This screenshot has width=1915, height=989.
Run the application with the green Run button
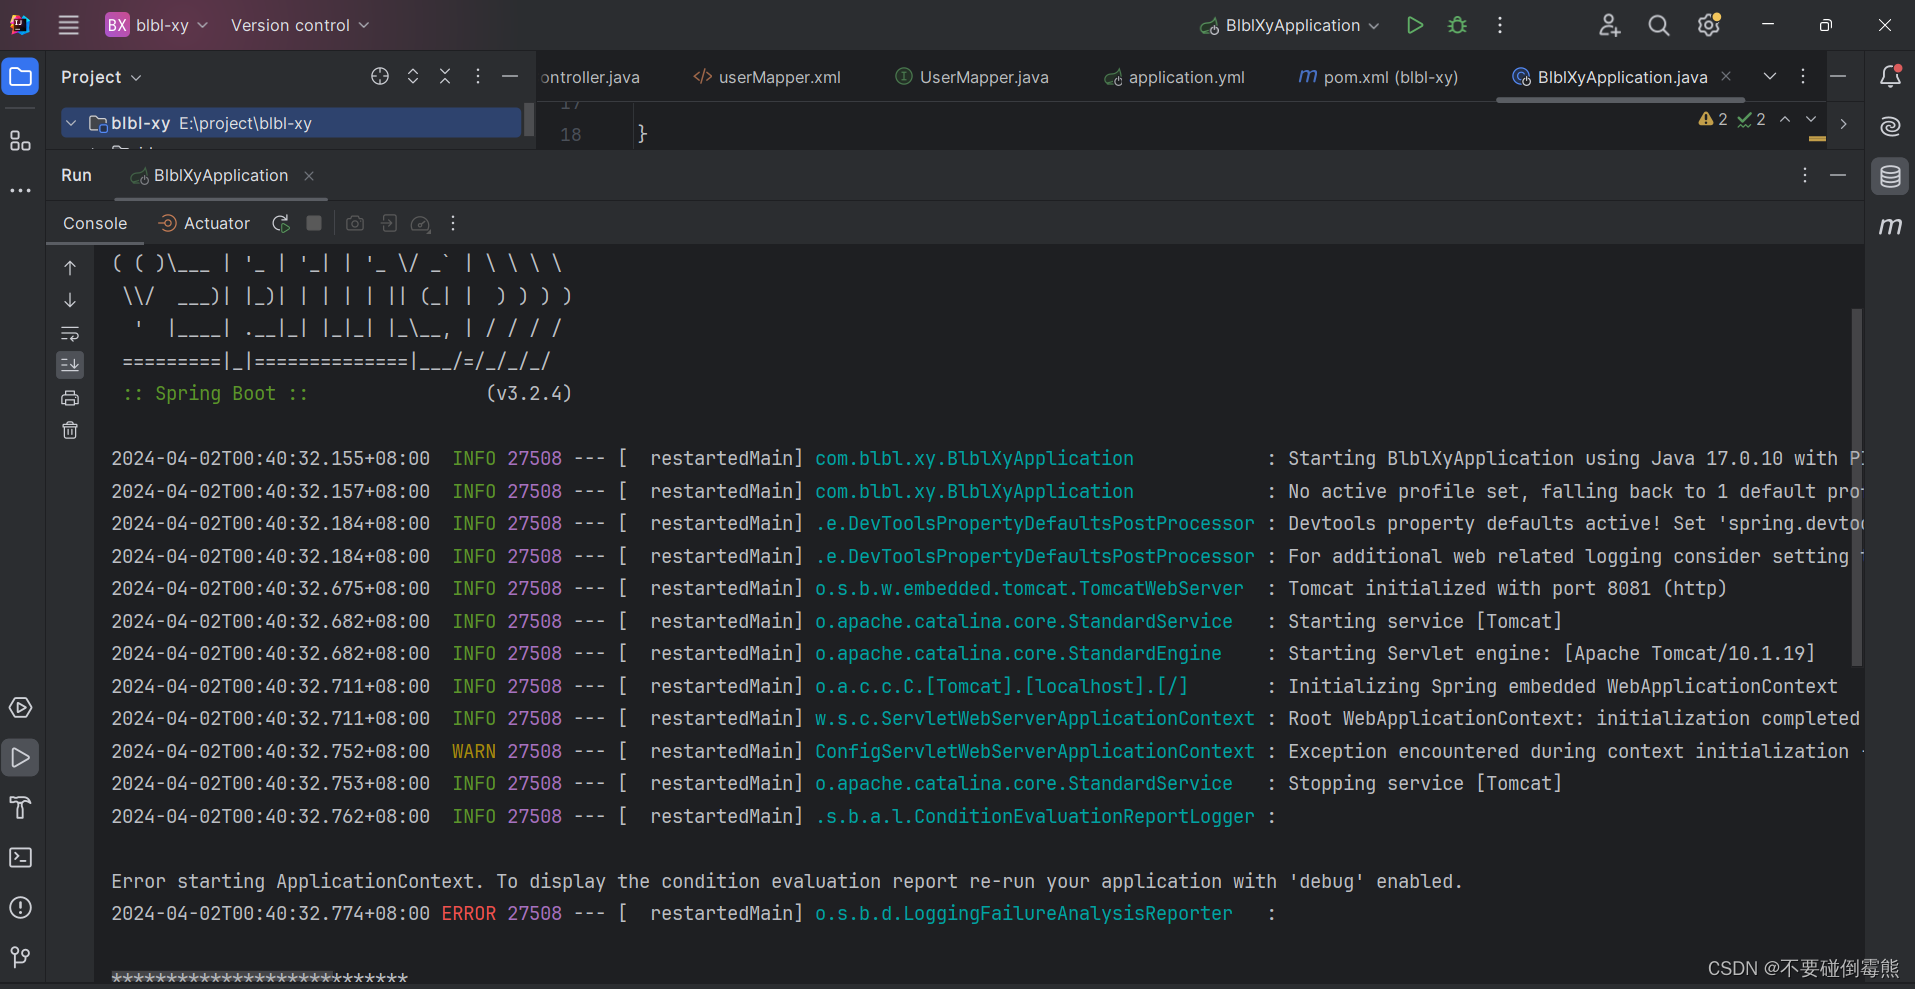pyautogui.click(x=1414, y=25)
